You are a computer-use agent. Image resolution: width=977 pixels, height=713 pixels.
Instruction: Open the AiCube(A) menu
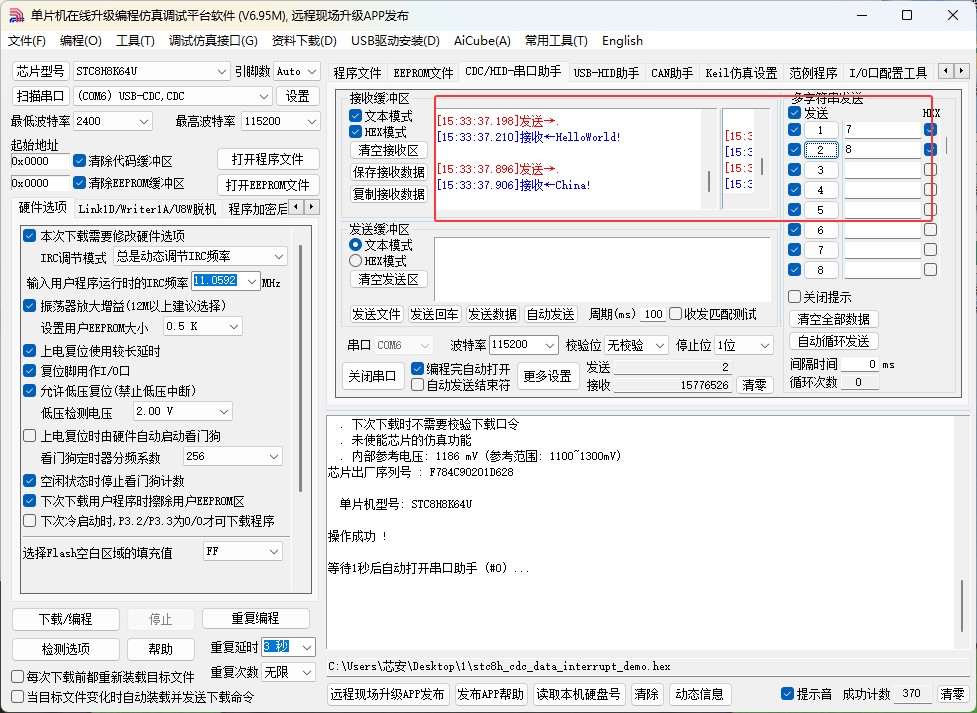pyautogui.click(x=482, y=41)
